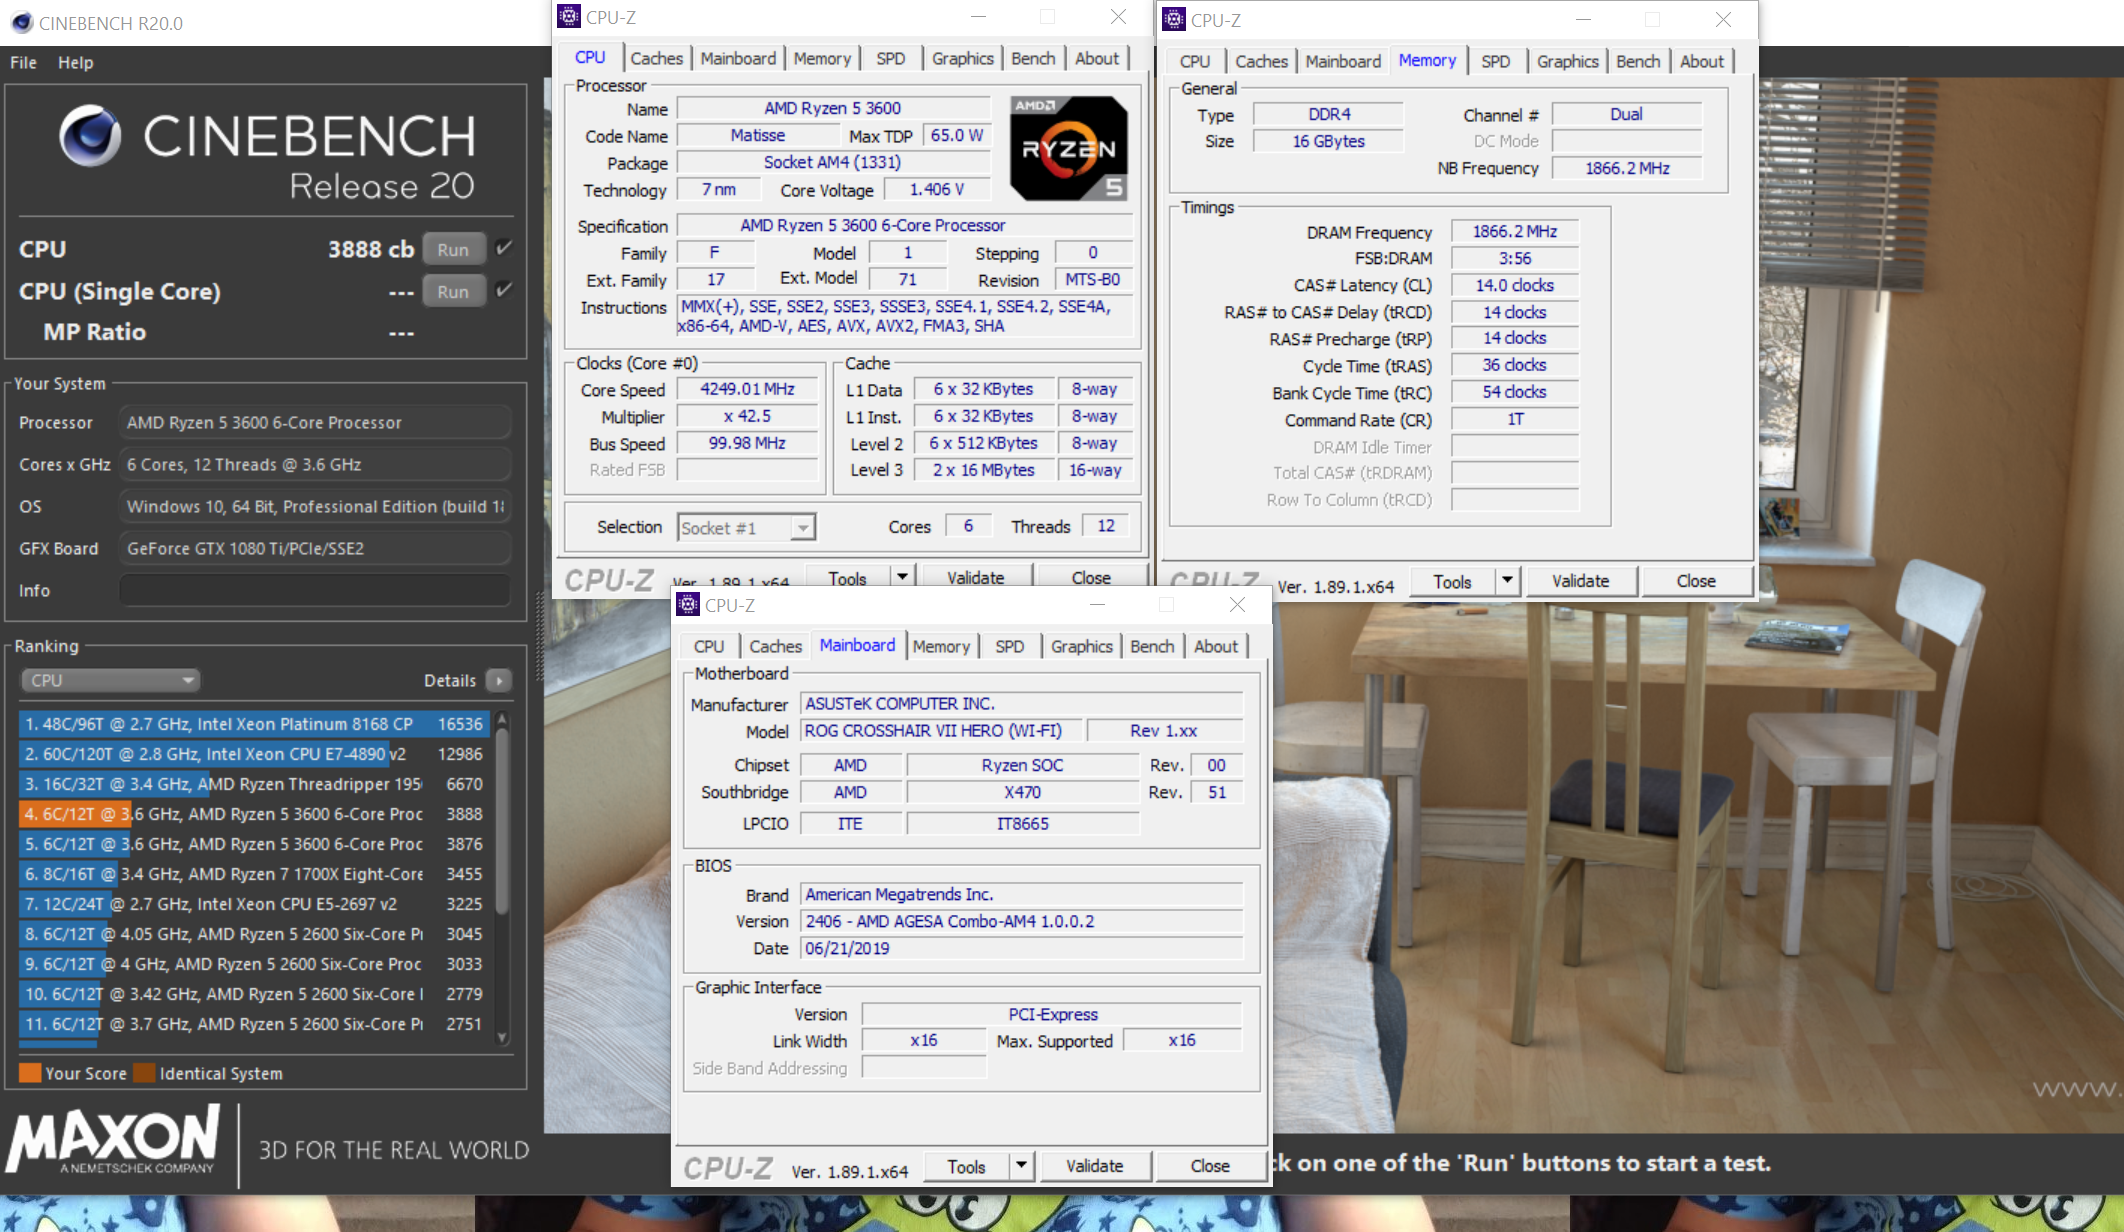Open the Ranking CPU dropdown
This screenshot has height=1232, width=2124.
point(110,680)
